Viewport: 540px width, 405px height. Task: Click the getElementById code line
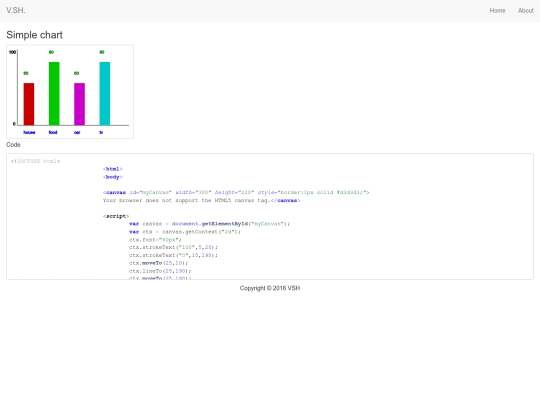pos(209,224)
